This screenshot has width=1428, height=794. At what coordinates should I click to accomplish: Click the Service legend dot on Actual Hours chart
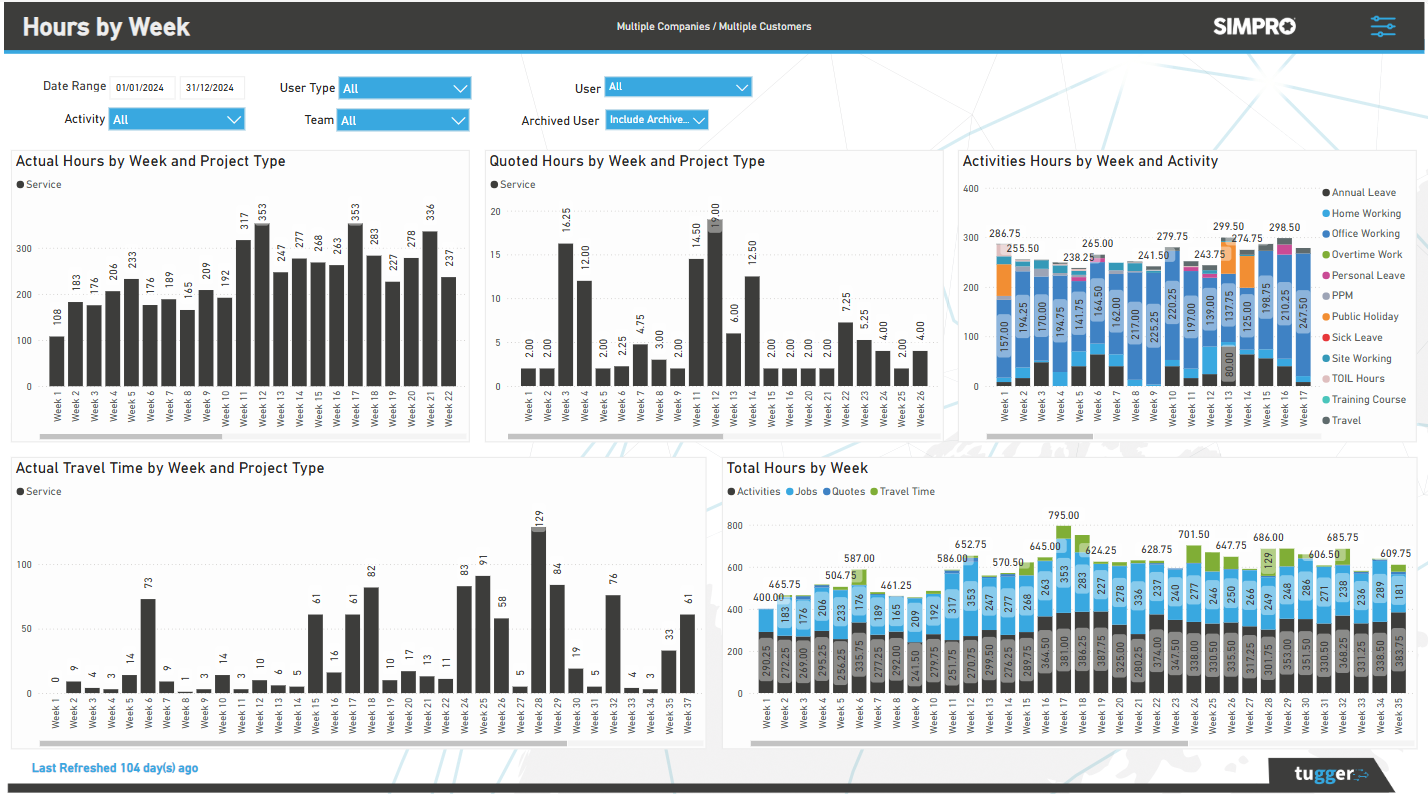coord(22,184)
